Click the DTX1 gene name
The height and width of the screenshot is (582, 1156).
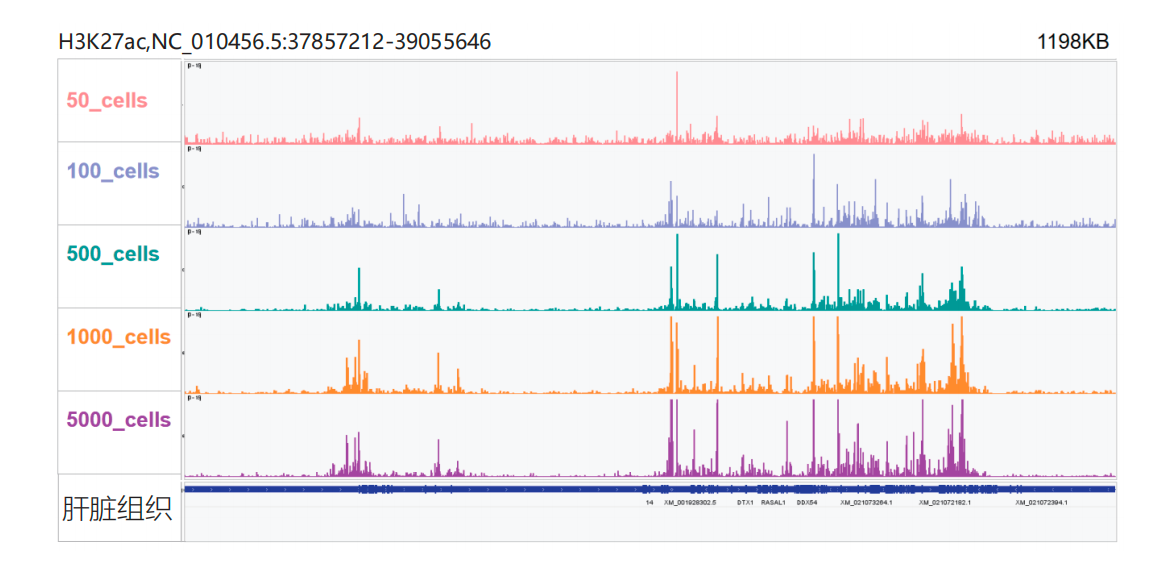745,503
